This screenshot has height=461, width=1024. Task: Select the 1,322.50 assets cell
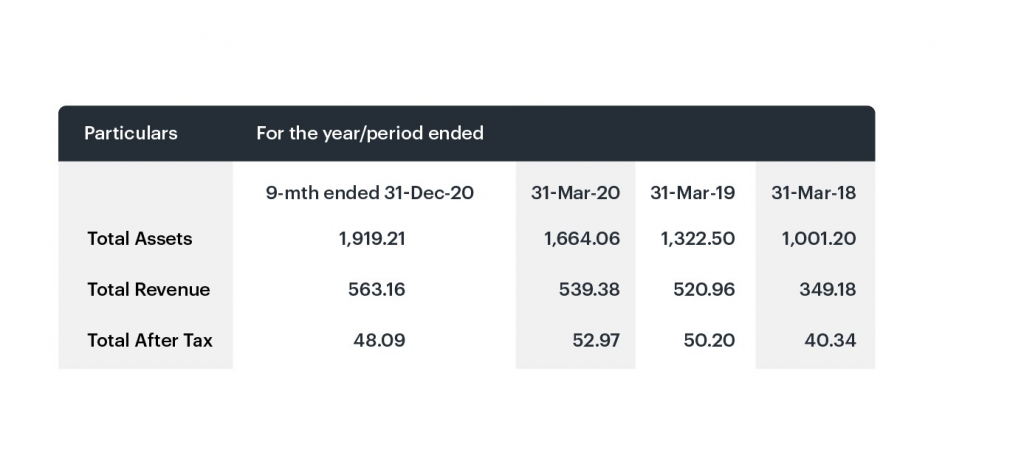pos(698,239)
